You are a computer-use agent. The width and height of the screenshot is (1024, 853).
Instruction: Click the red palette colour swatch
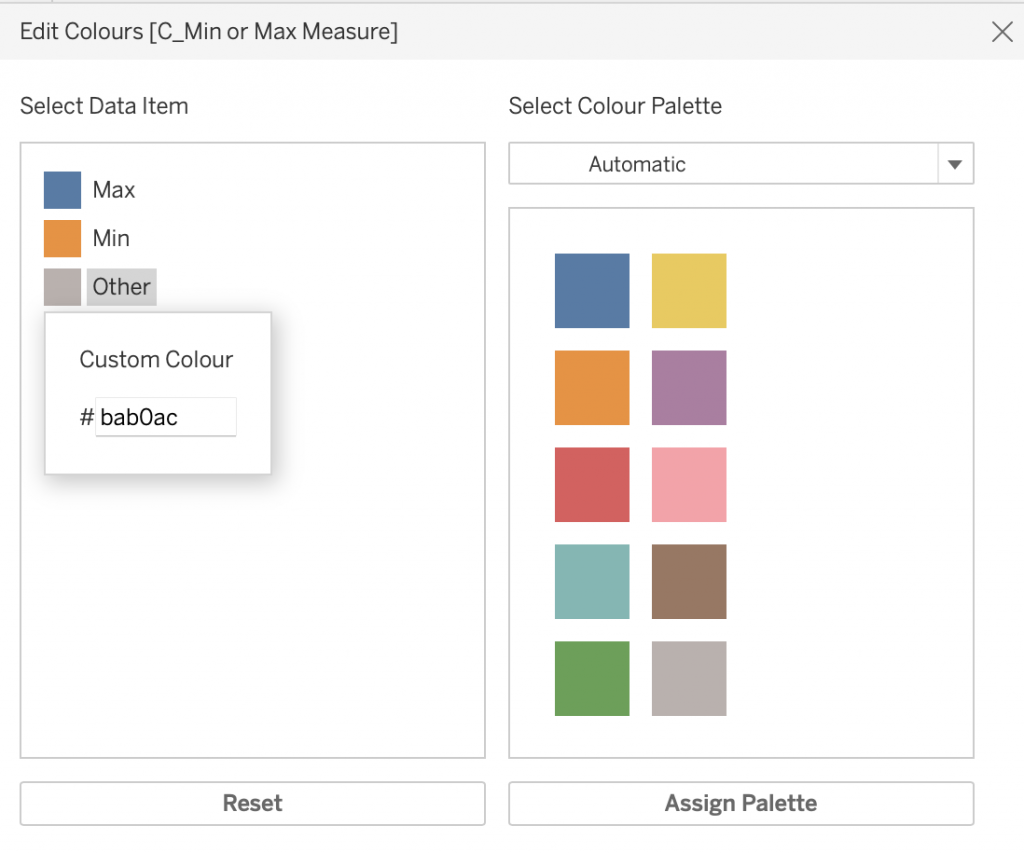click(x=592, y=485)
